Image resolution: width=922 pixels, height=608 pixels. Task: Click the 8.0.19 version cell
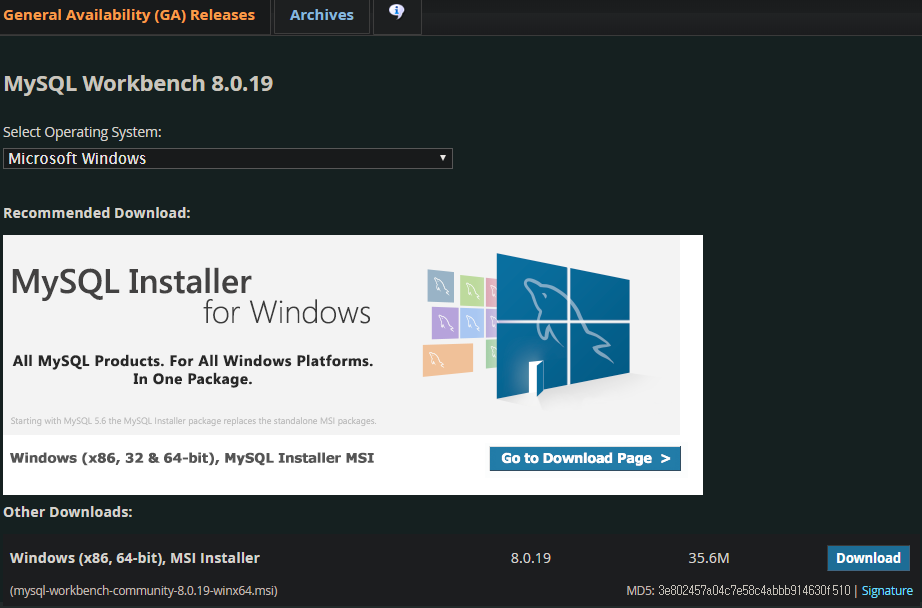click(530, 558)
